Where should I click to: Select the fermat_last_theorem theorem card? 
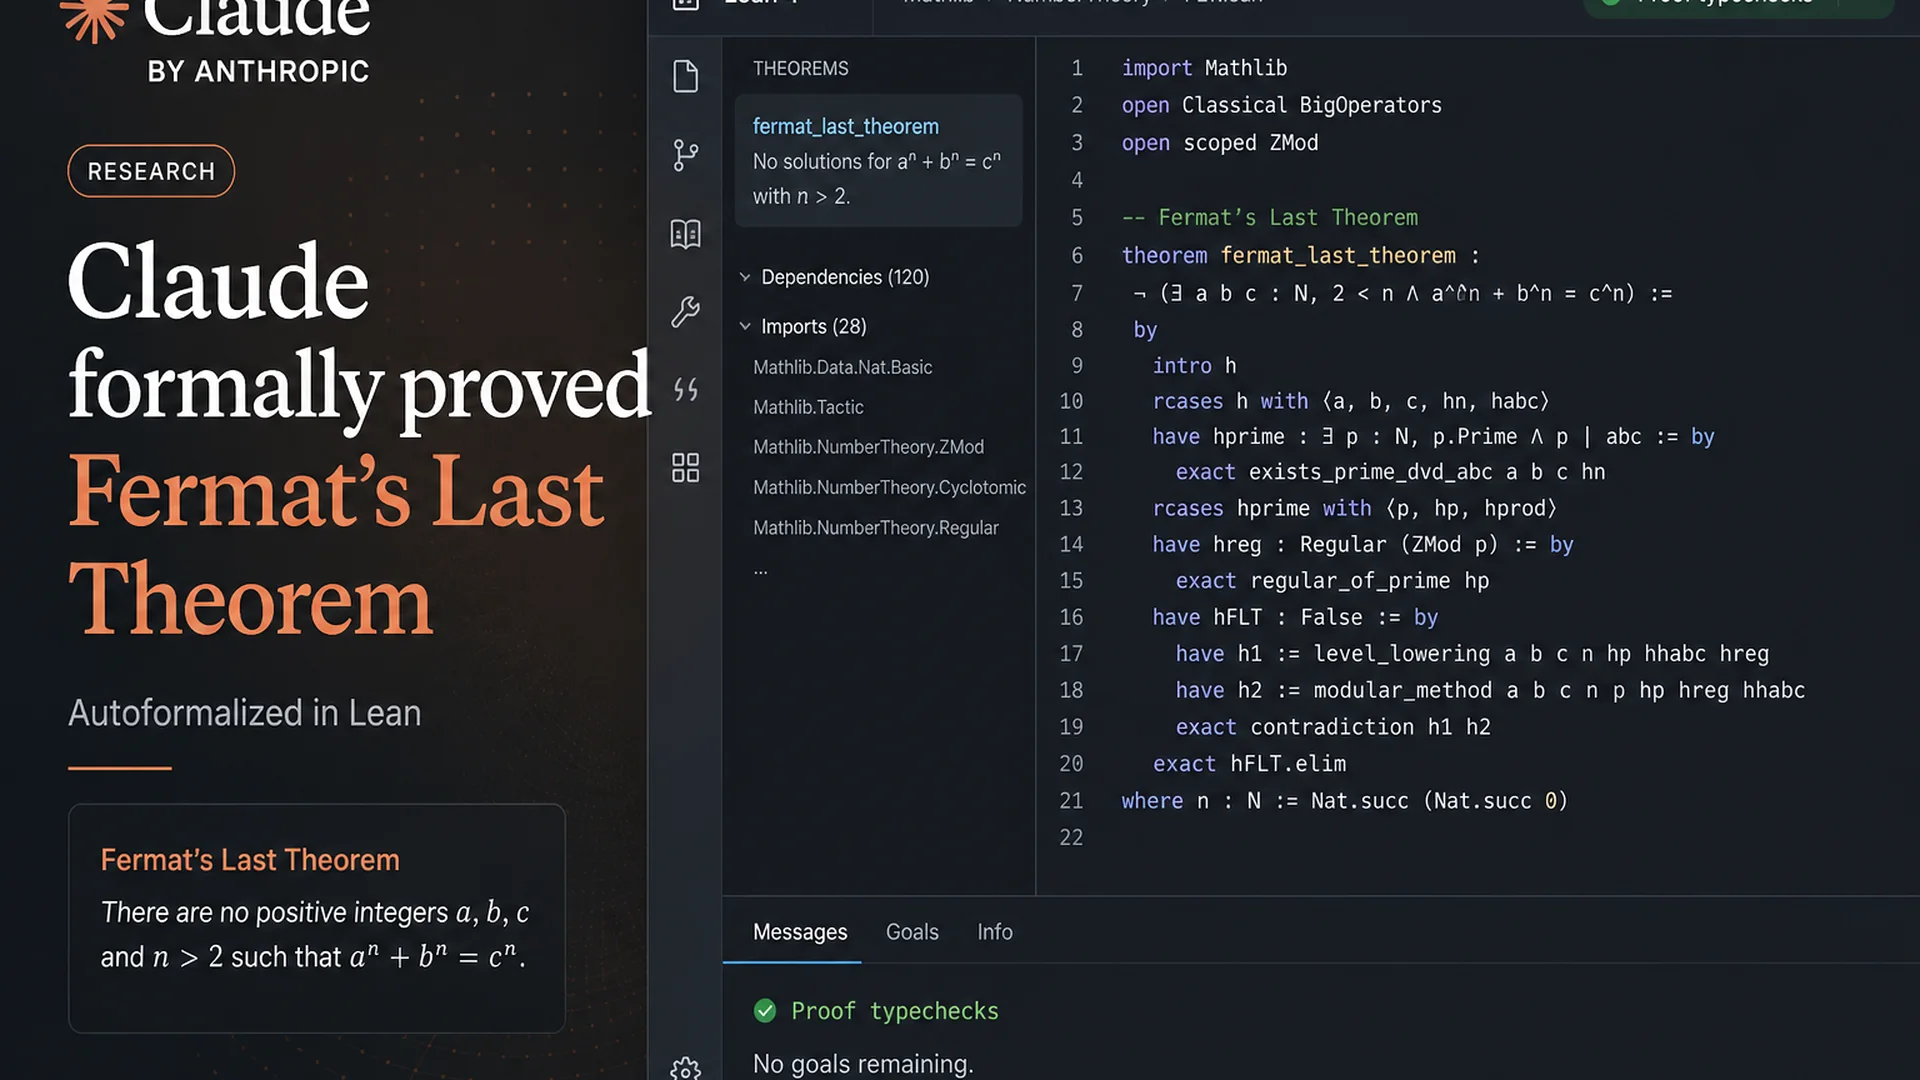[878, 161]
